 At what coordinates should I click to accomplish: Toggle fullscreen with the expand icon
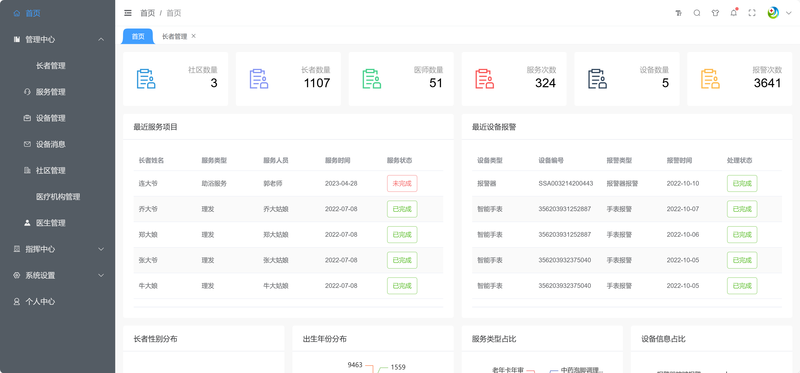tap(752, 13)
